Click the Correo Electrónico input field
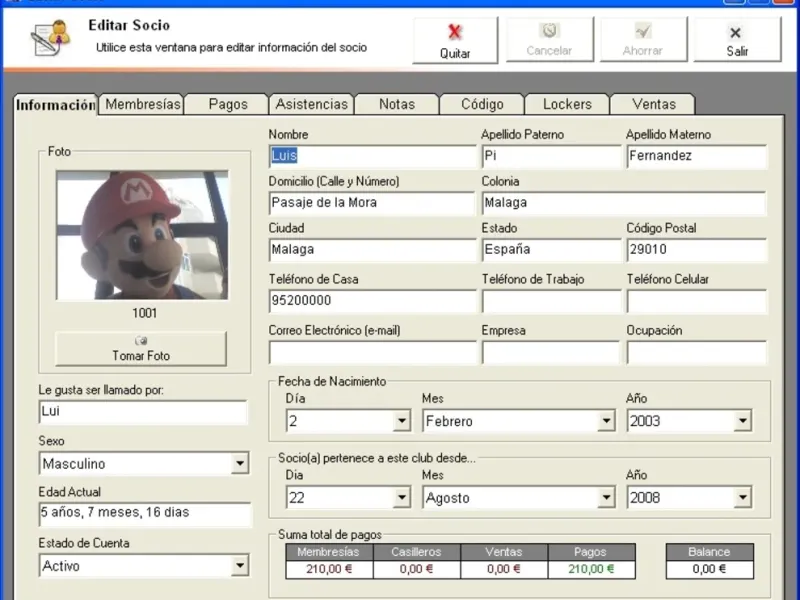 point(372,352)
